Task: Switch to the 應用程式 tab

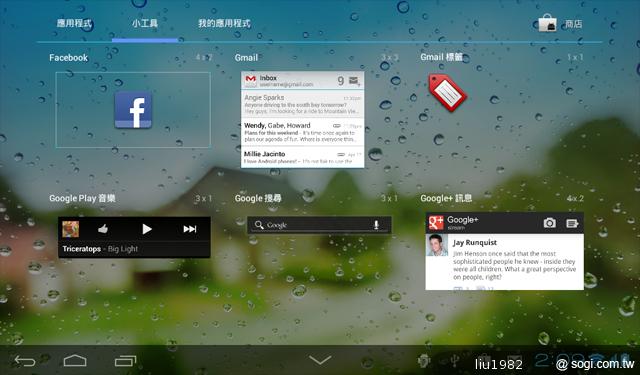Action: click(74, 23)
